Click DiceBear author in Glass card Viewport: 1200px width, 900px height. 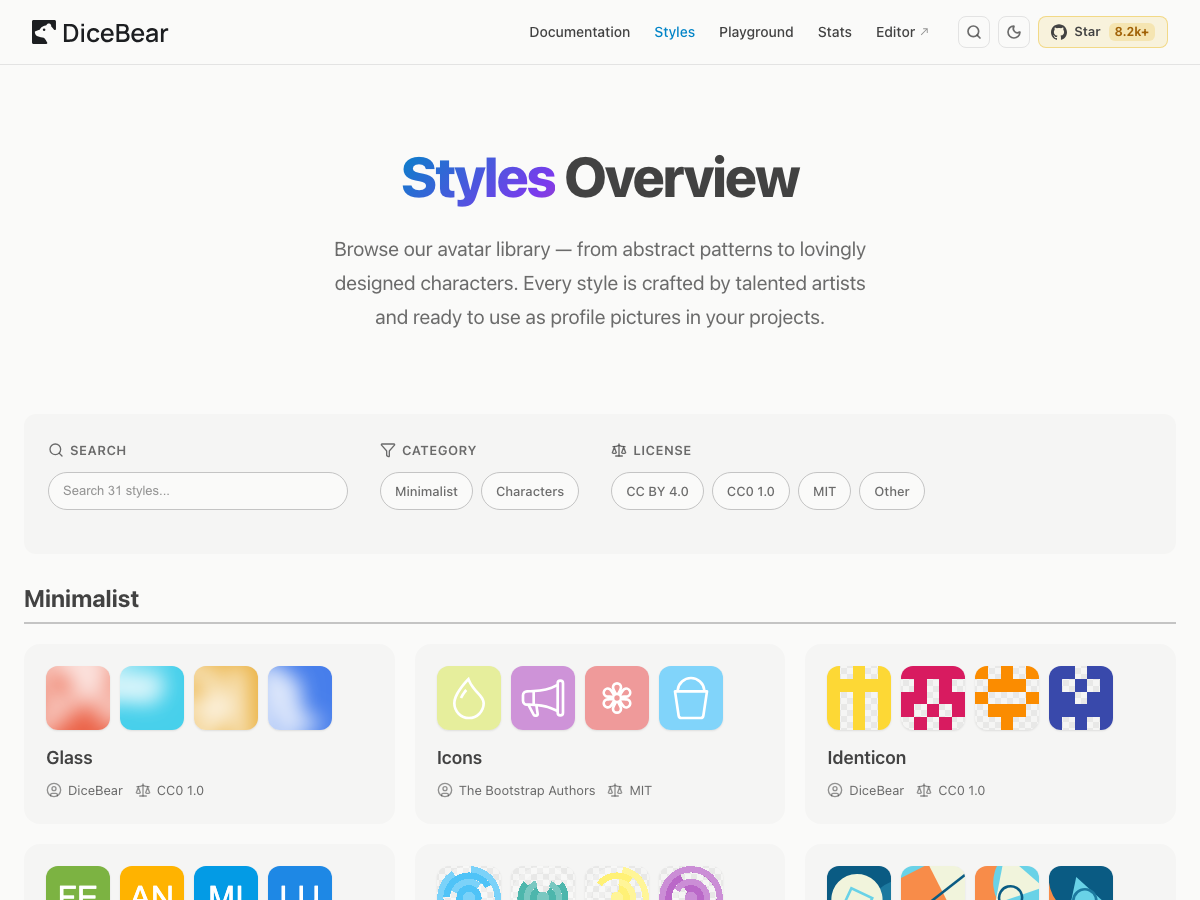pyautogui.click(x=95, y=790)
